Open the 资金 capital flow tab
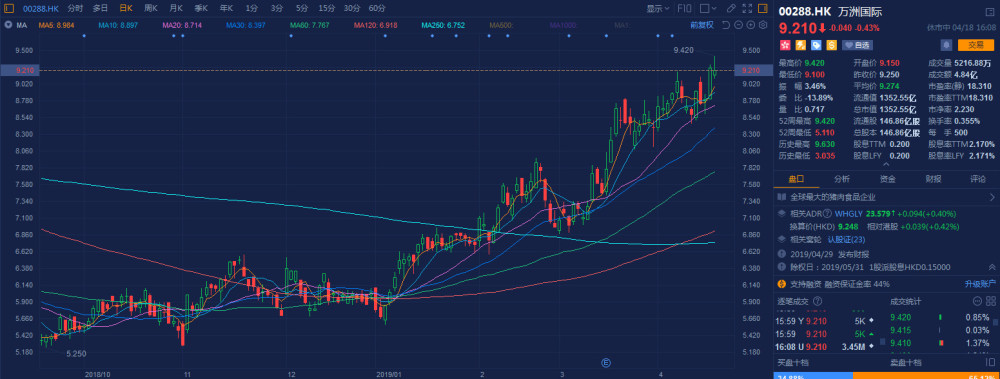The width and height of the screenshot is (1000, 379). click(887, 179)
